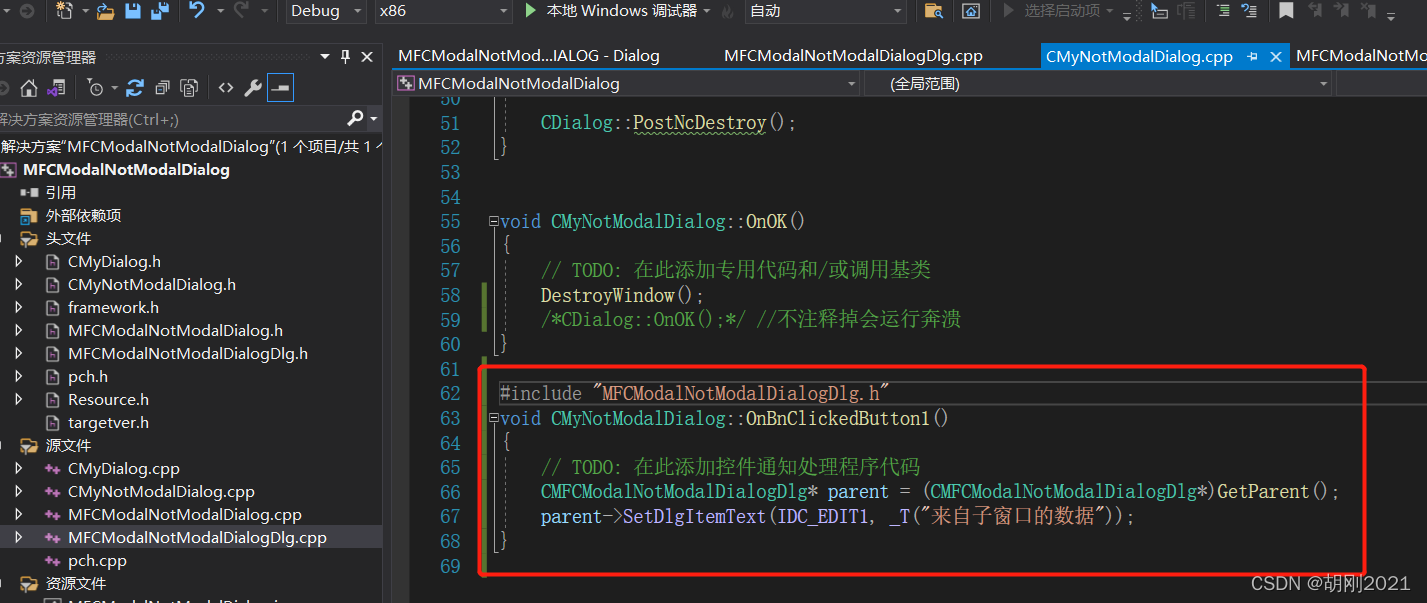The width and height of the screenshot is (1427, 603).
Task: Click the Find in Files folder-search icon
Action: [x=933, y=11]
